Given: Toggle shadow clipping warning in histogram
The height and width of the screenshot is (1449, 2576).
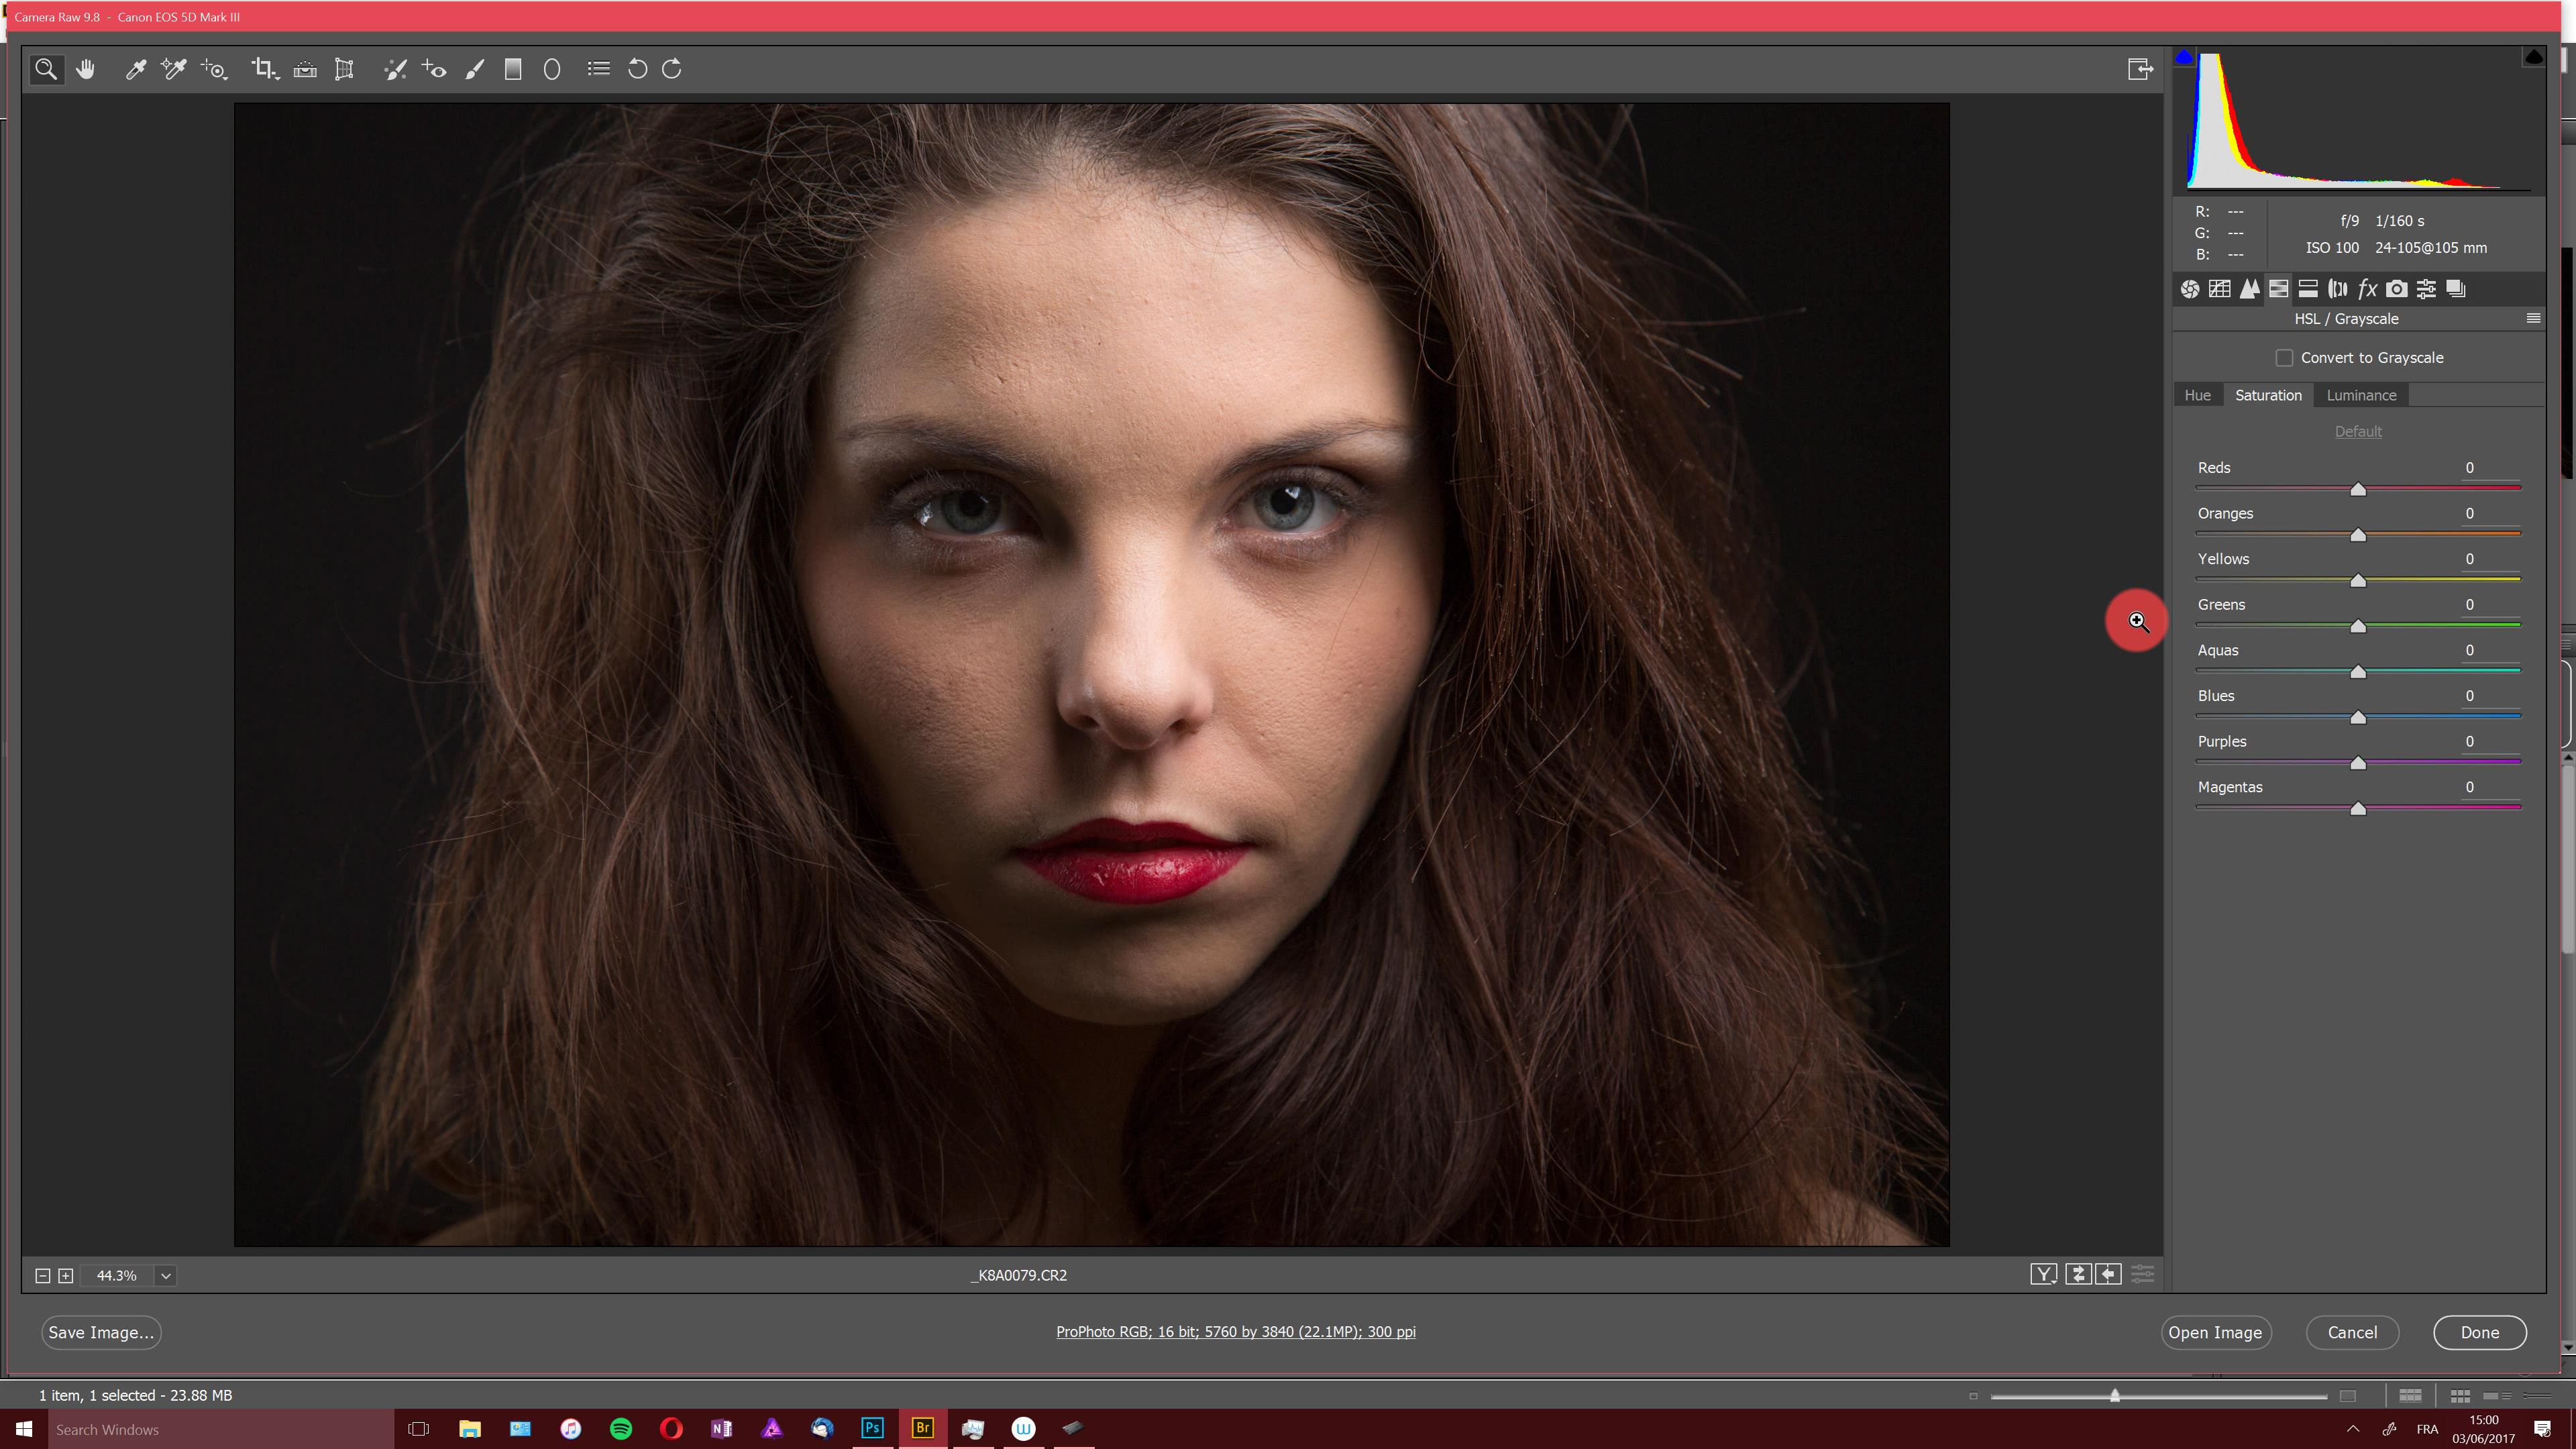Looking at the screenshot, I should click(2184, 57).
